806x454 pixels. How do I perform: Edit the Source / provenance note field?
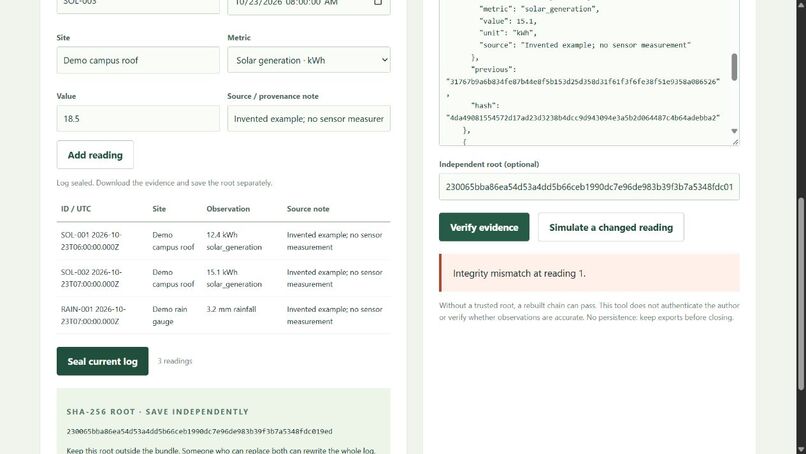click(x=308, y=119)
